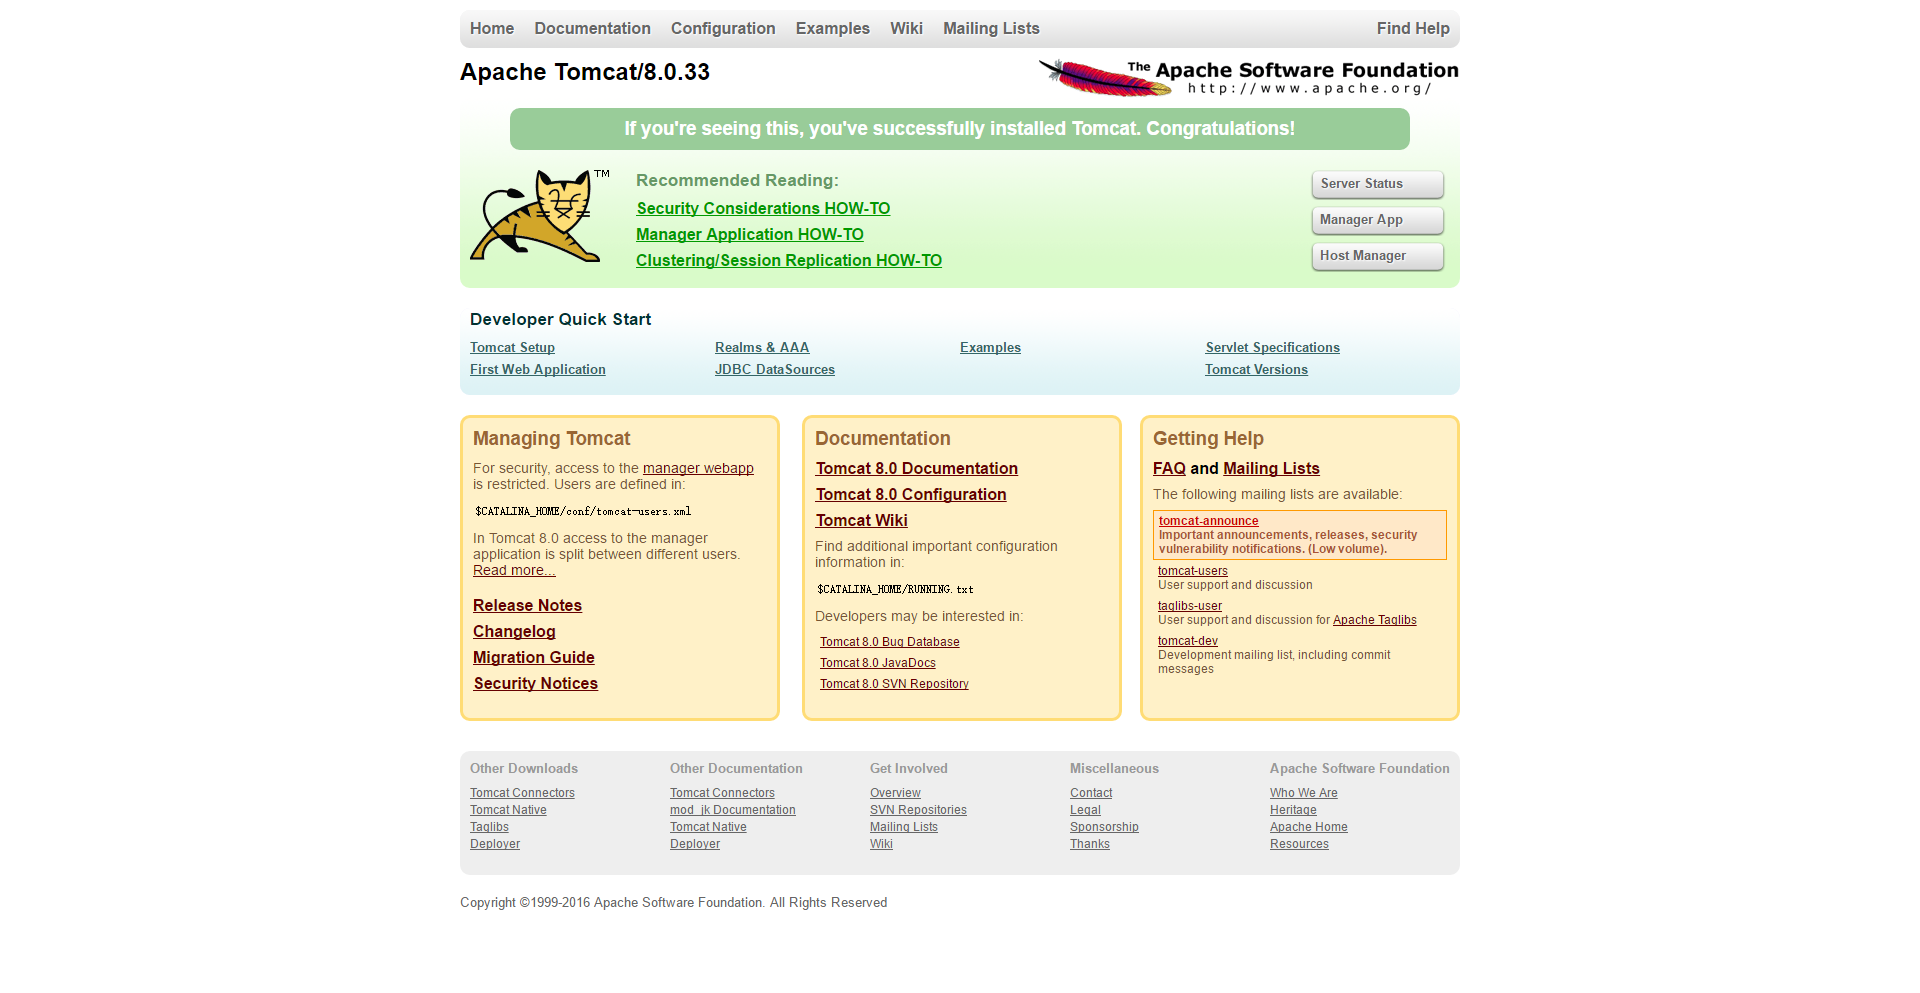Open First Web Application link
Image resolution: width=1920 pixels, height=993 pixels.
[x=538, y=370]
